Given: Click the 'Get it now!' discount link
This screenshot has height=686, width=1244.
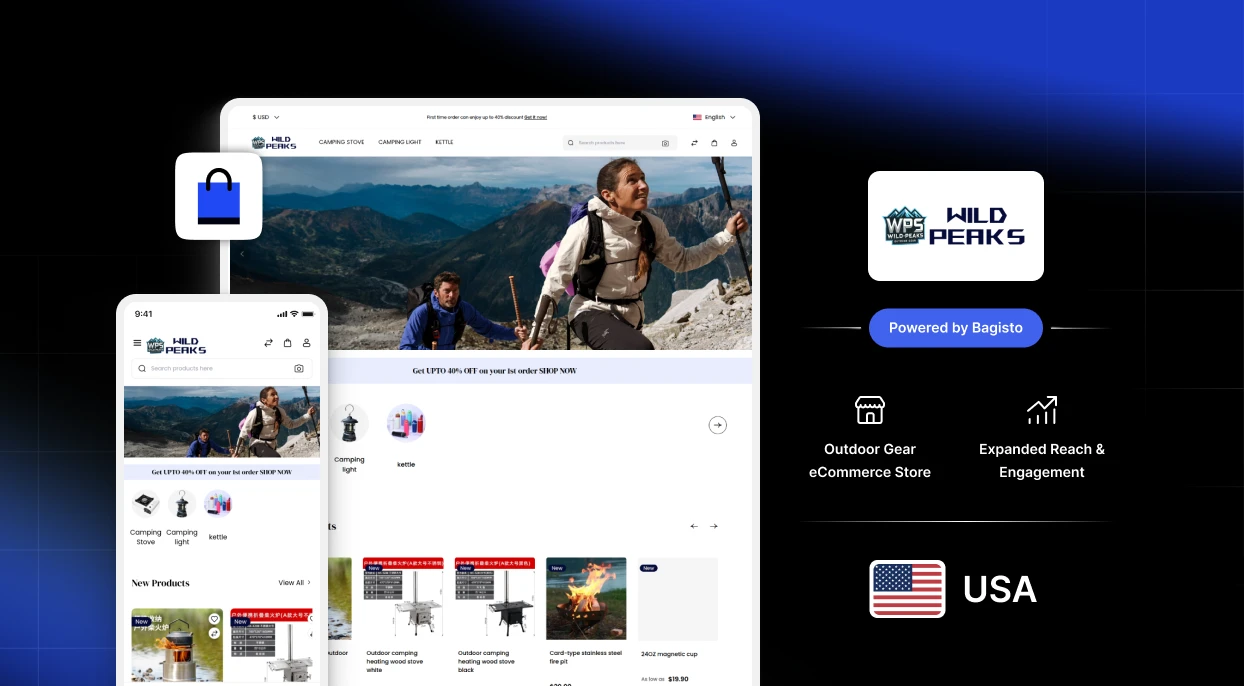Looking at the screenshot, I should [x=536, y=117].
